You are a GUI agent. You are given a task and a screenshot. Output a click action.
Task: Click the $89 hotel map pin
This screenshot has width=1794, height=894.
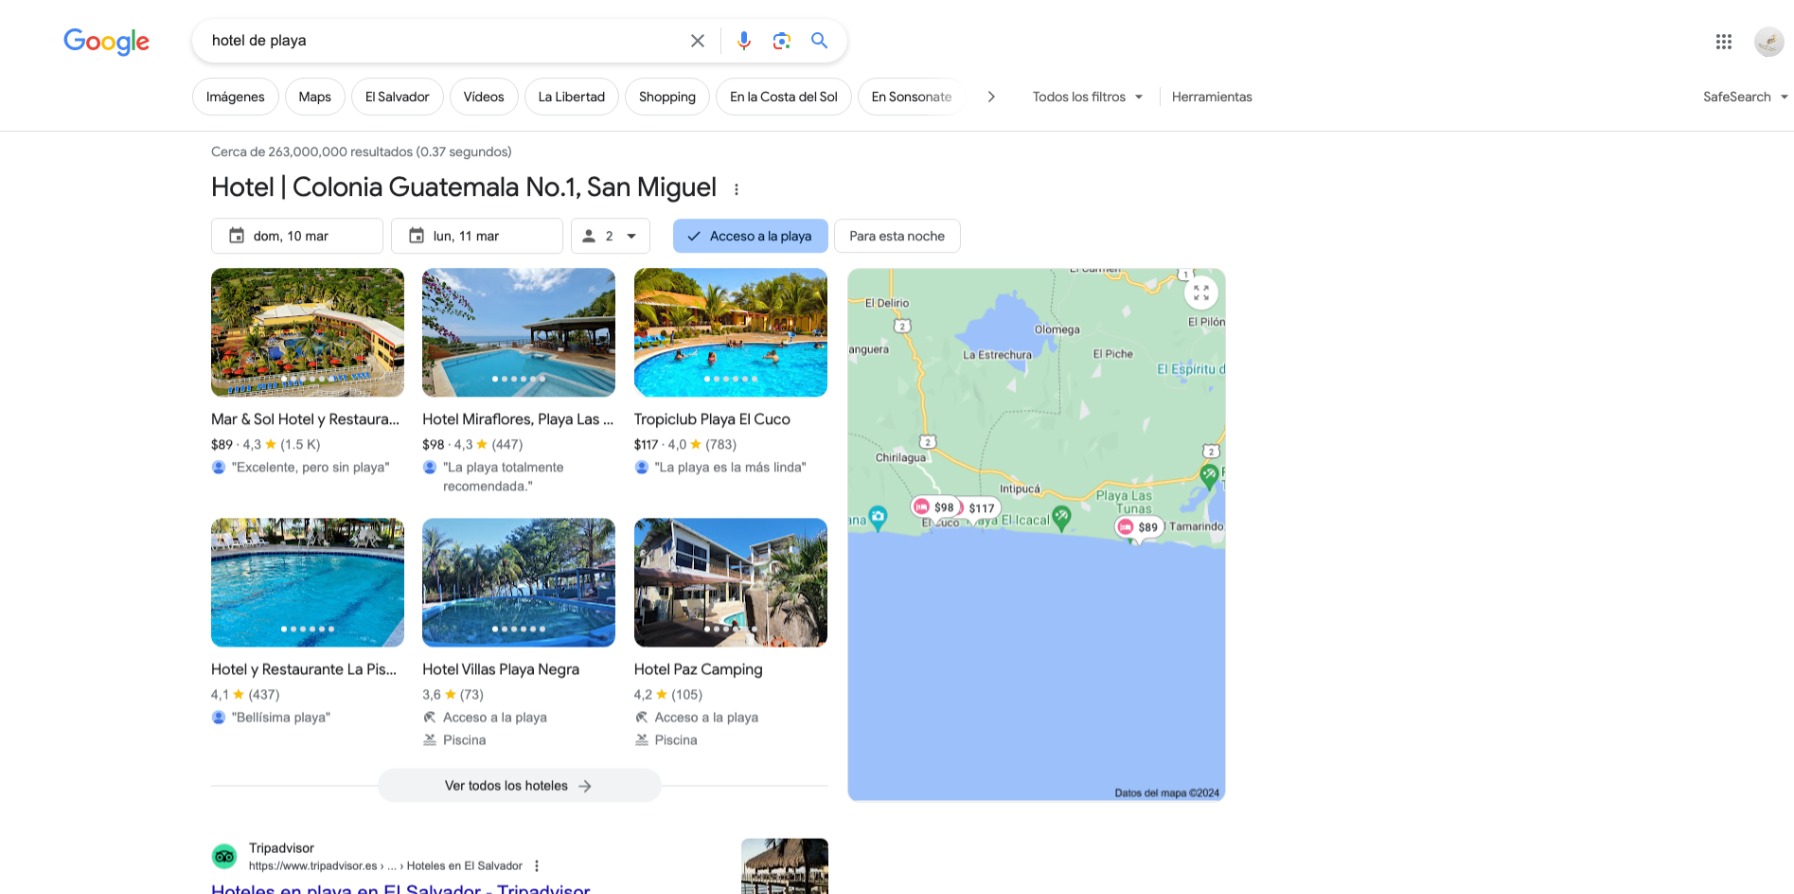point(1139,527)
